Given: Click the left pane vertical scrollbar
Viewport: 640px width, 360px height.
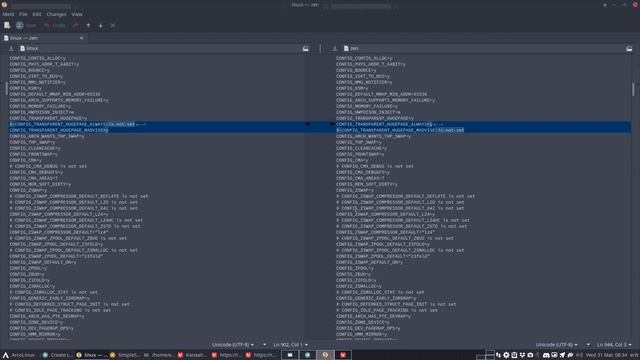Looking at the screenshot, I should pos(6,89).
